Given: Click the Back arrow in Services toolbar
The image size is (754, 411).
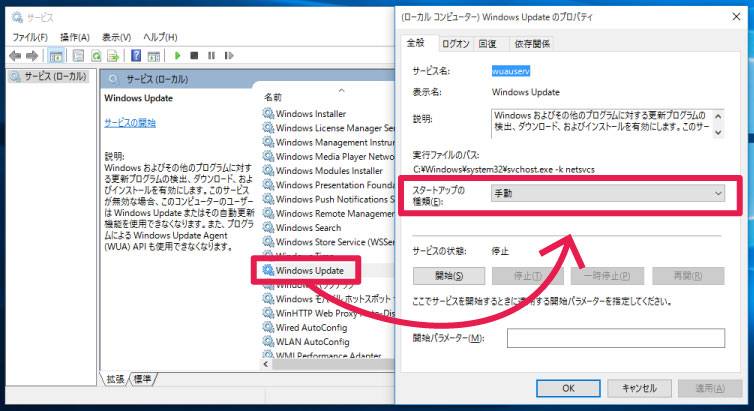Looking at the screenshot, I should pyautogui.click(x=15, y=56).
